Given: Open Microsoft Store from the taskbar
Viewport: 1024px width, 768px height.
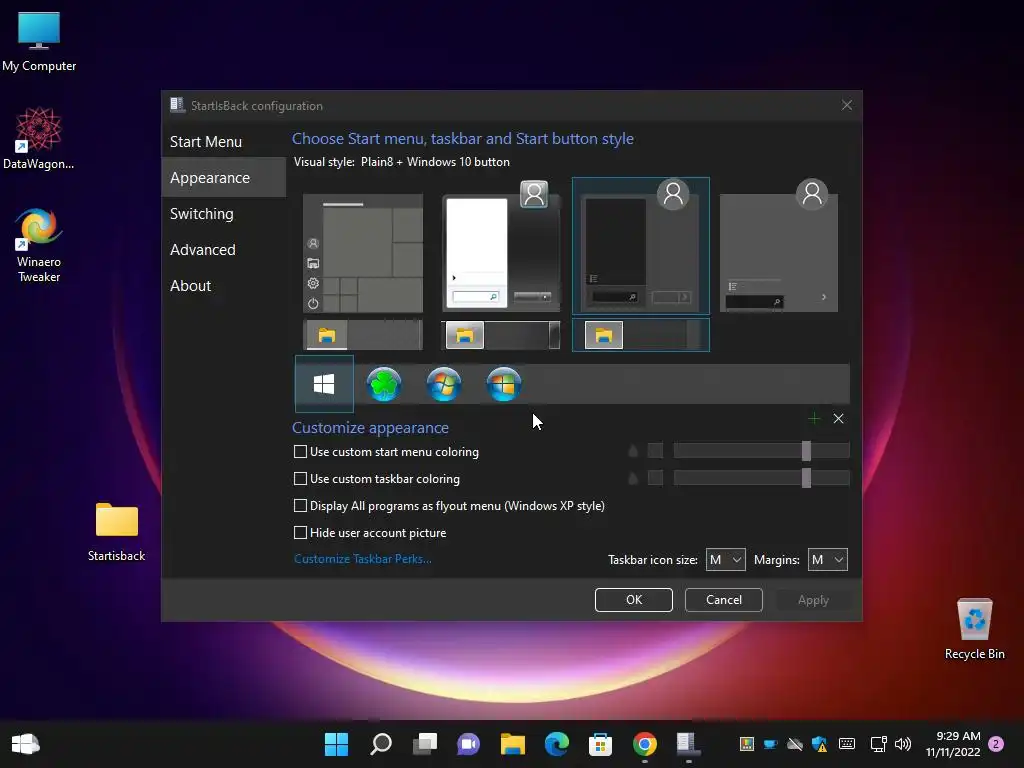Looking at the screenshot, I should pyautogui.click(x=600, y=744).
